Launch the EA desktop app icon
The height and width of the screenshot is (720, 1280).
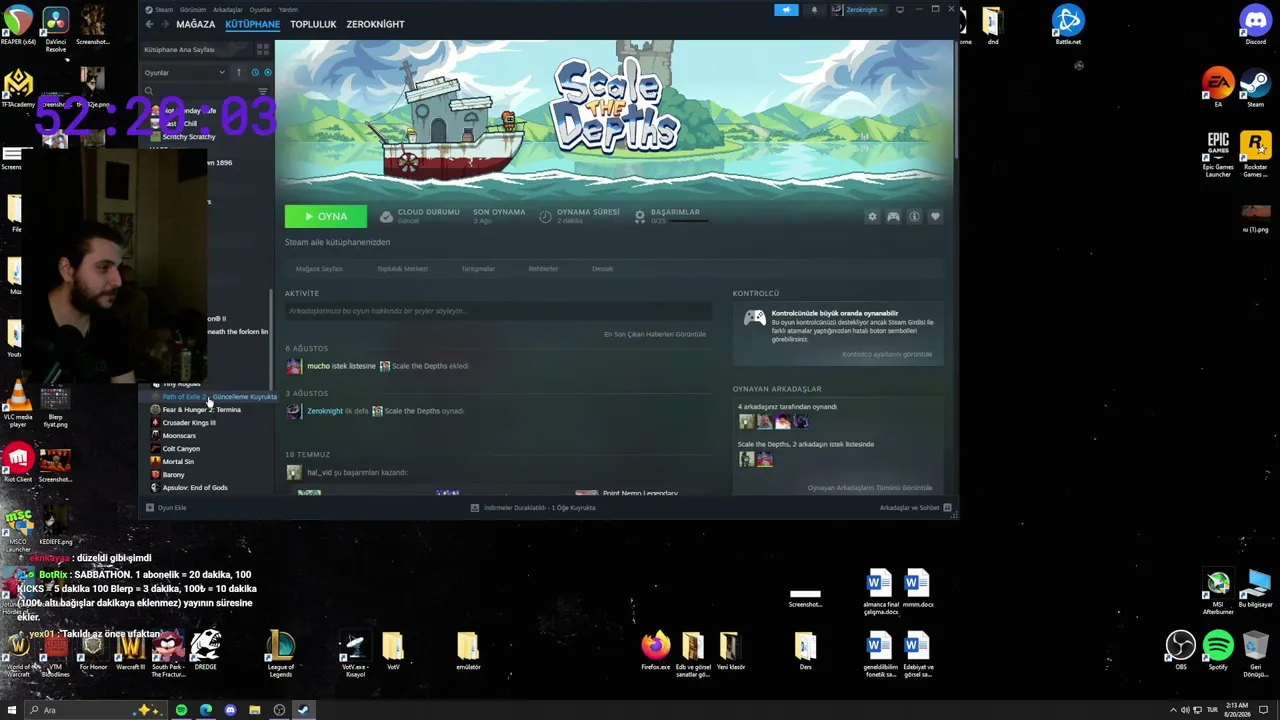(1218, 87)
